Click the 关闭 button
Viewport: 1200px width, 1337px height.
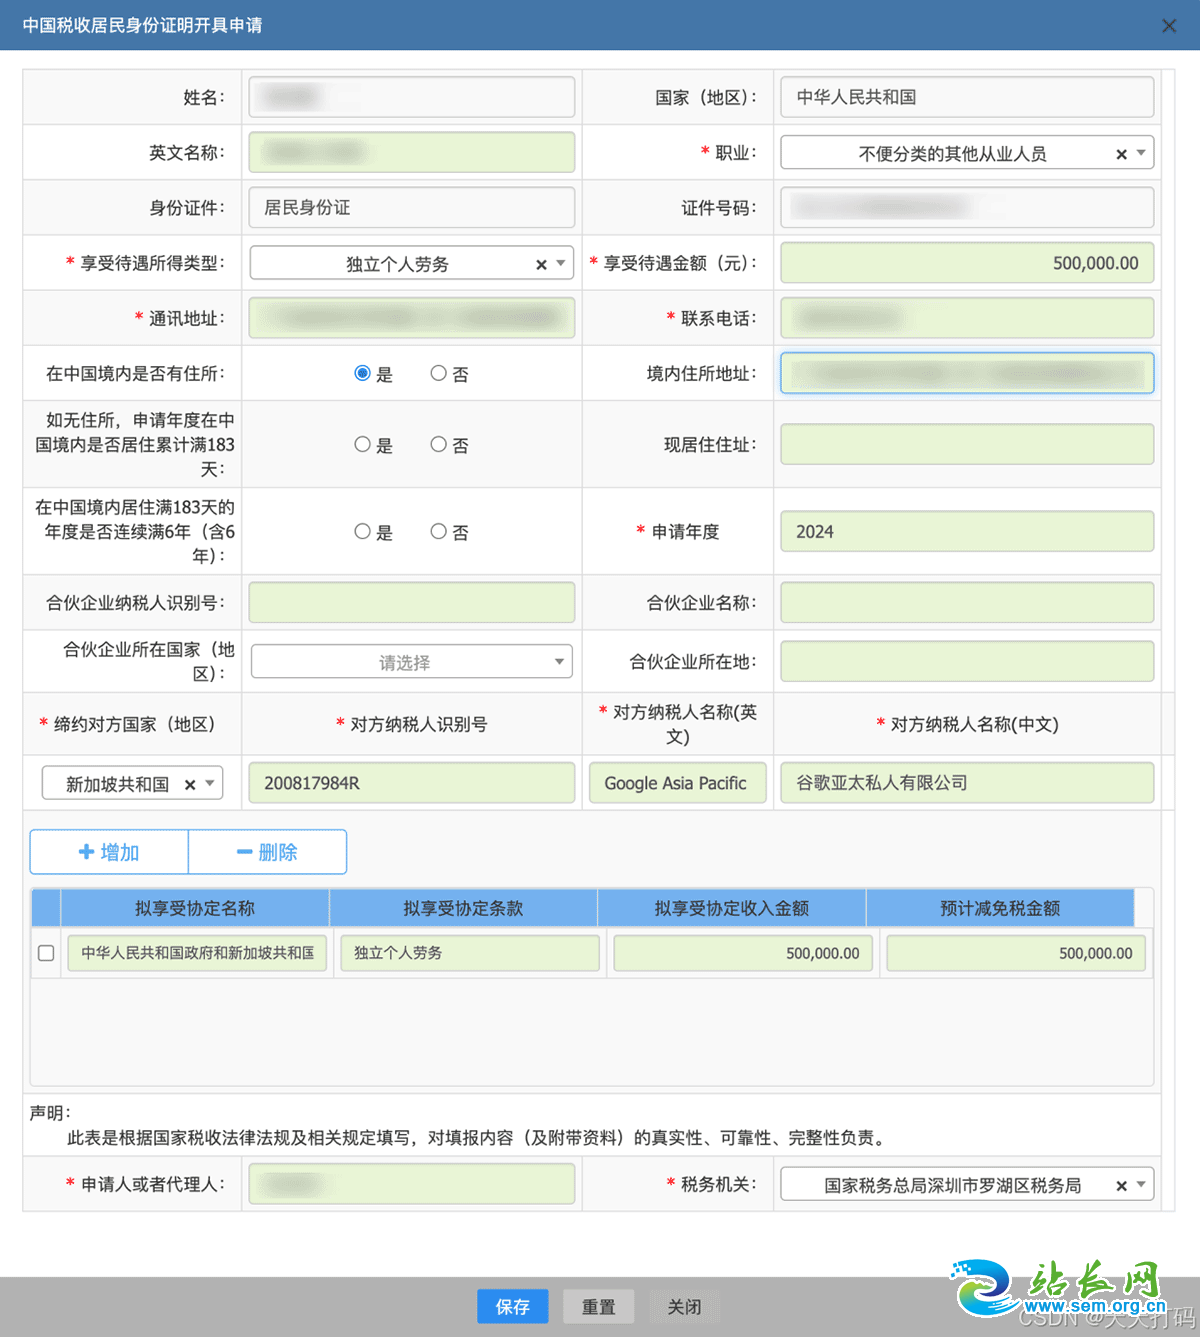point(685,1307)
